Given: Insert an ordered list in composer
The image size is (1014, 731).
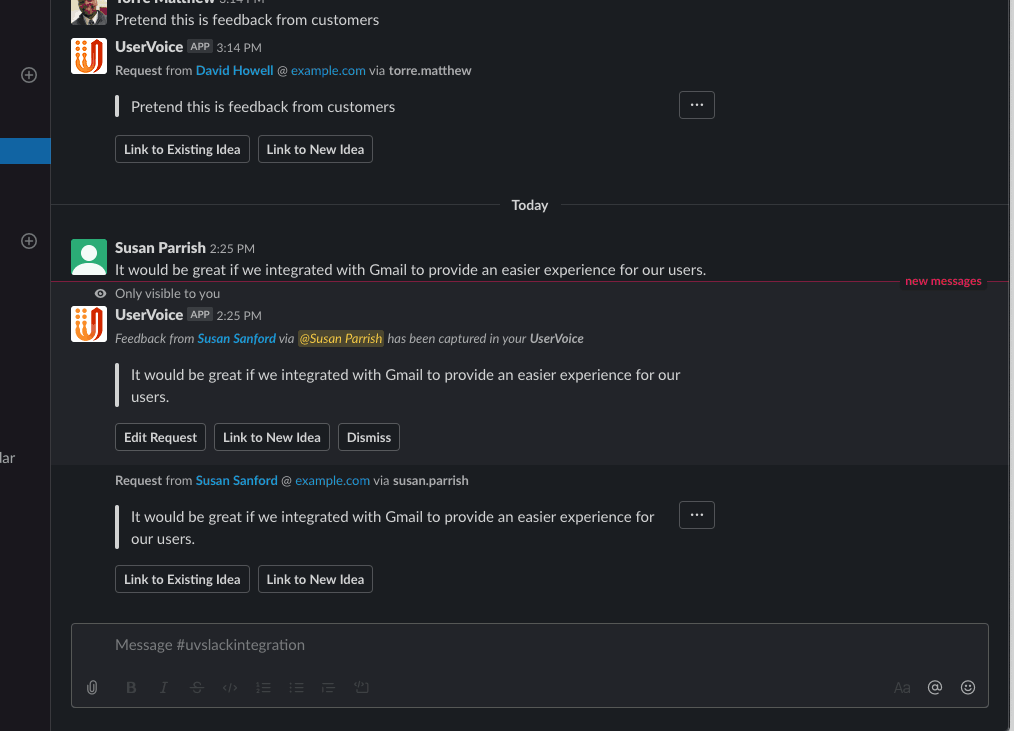Looking at the screenshot, I should [x=263, y=687].
